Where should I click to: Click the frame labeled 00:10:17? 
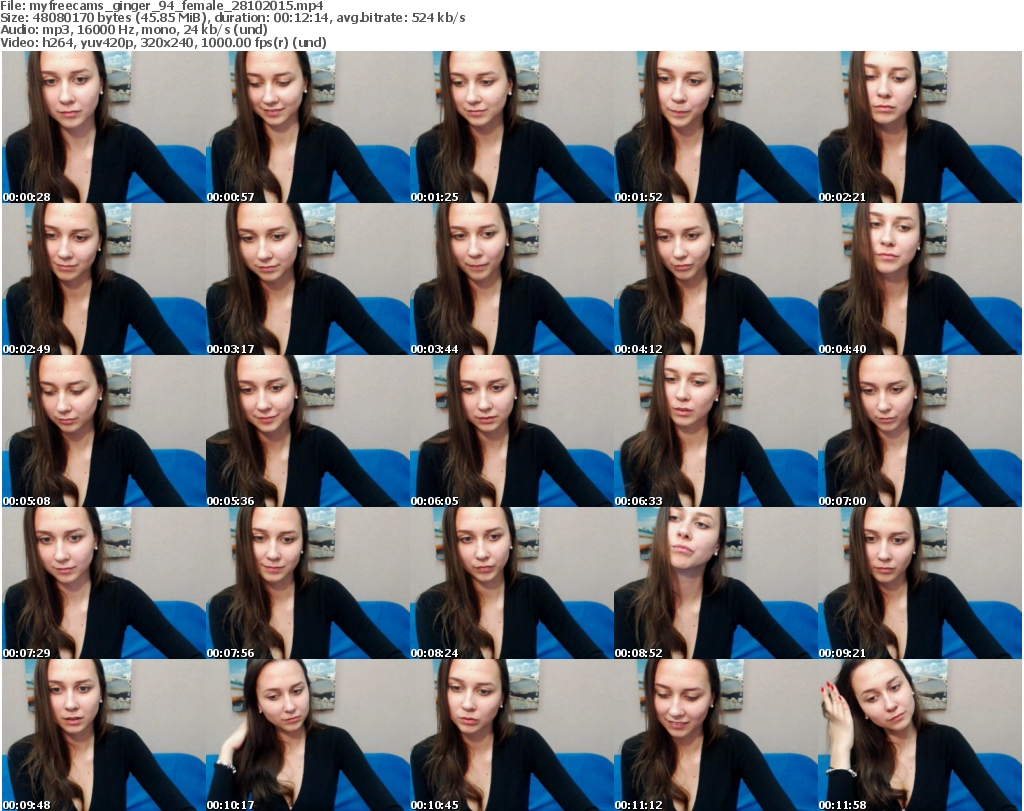pyautogui.click(x=308, y=735)
